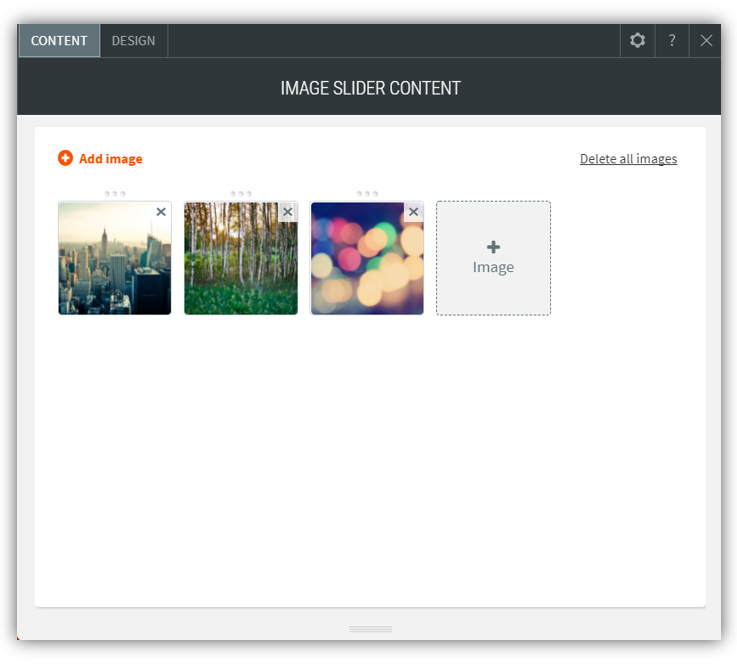737x668 pixels.
Task: Open the settings gear icon
Action: [637, 40]
